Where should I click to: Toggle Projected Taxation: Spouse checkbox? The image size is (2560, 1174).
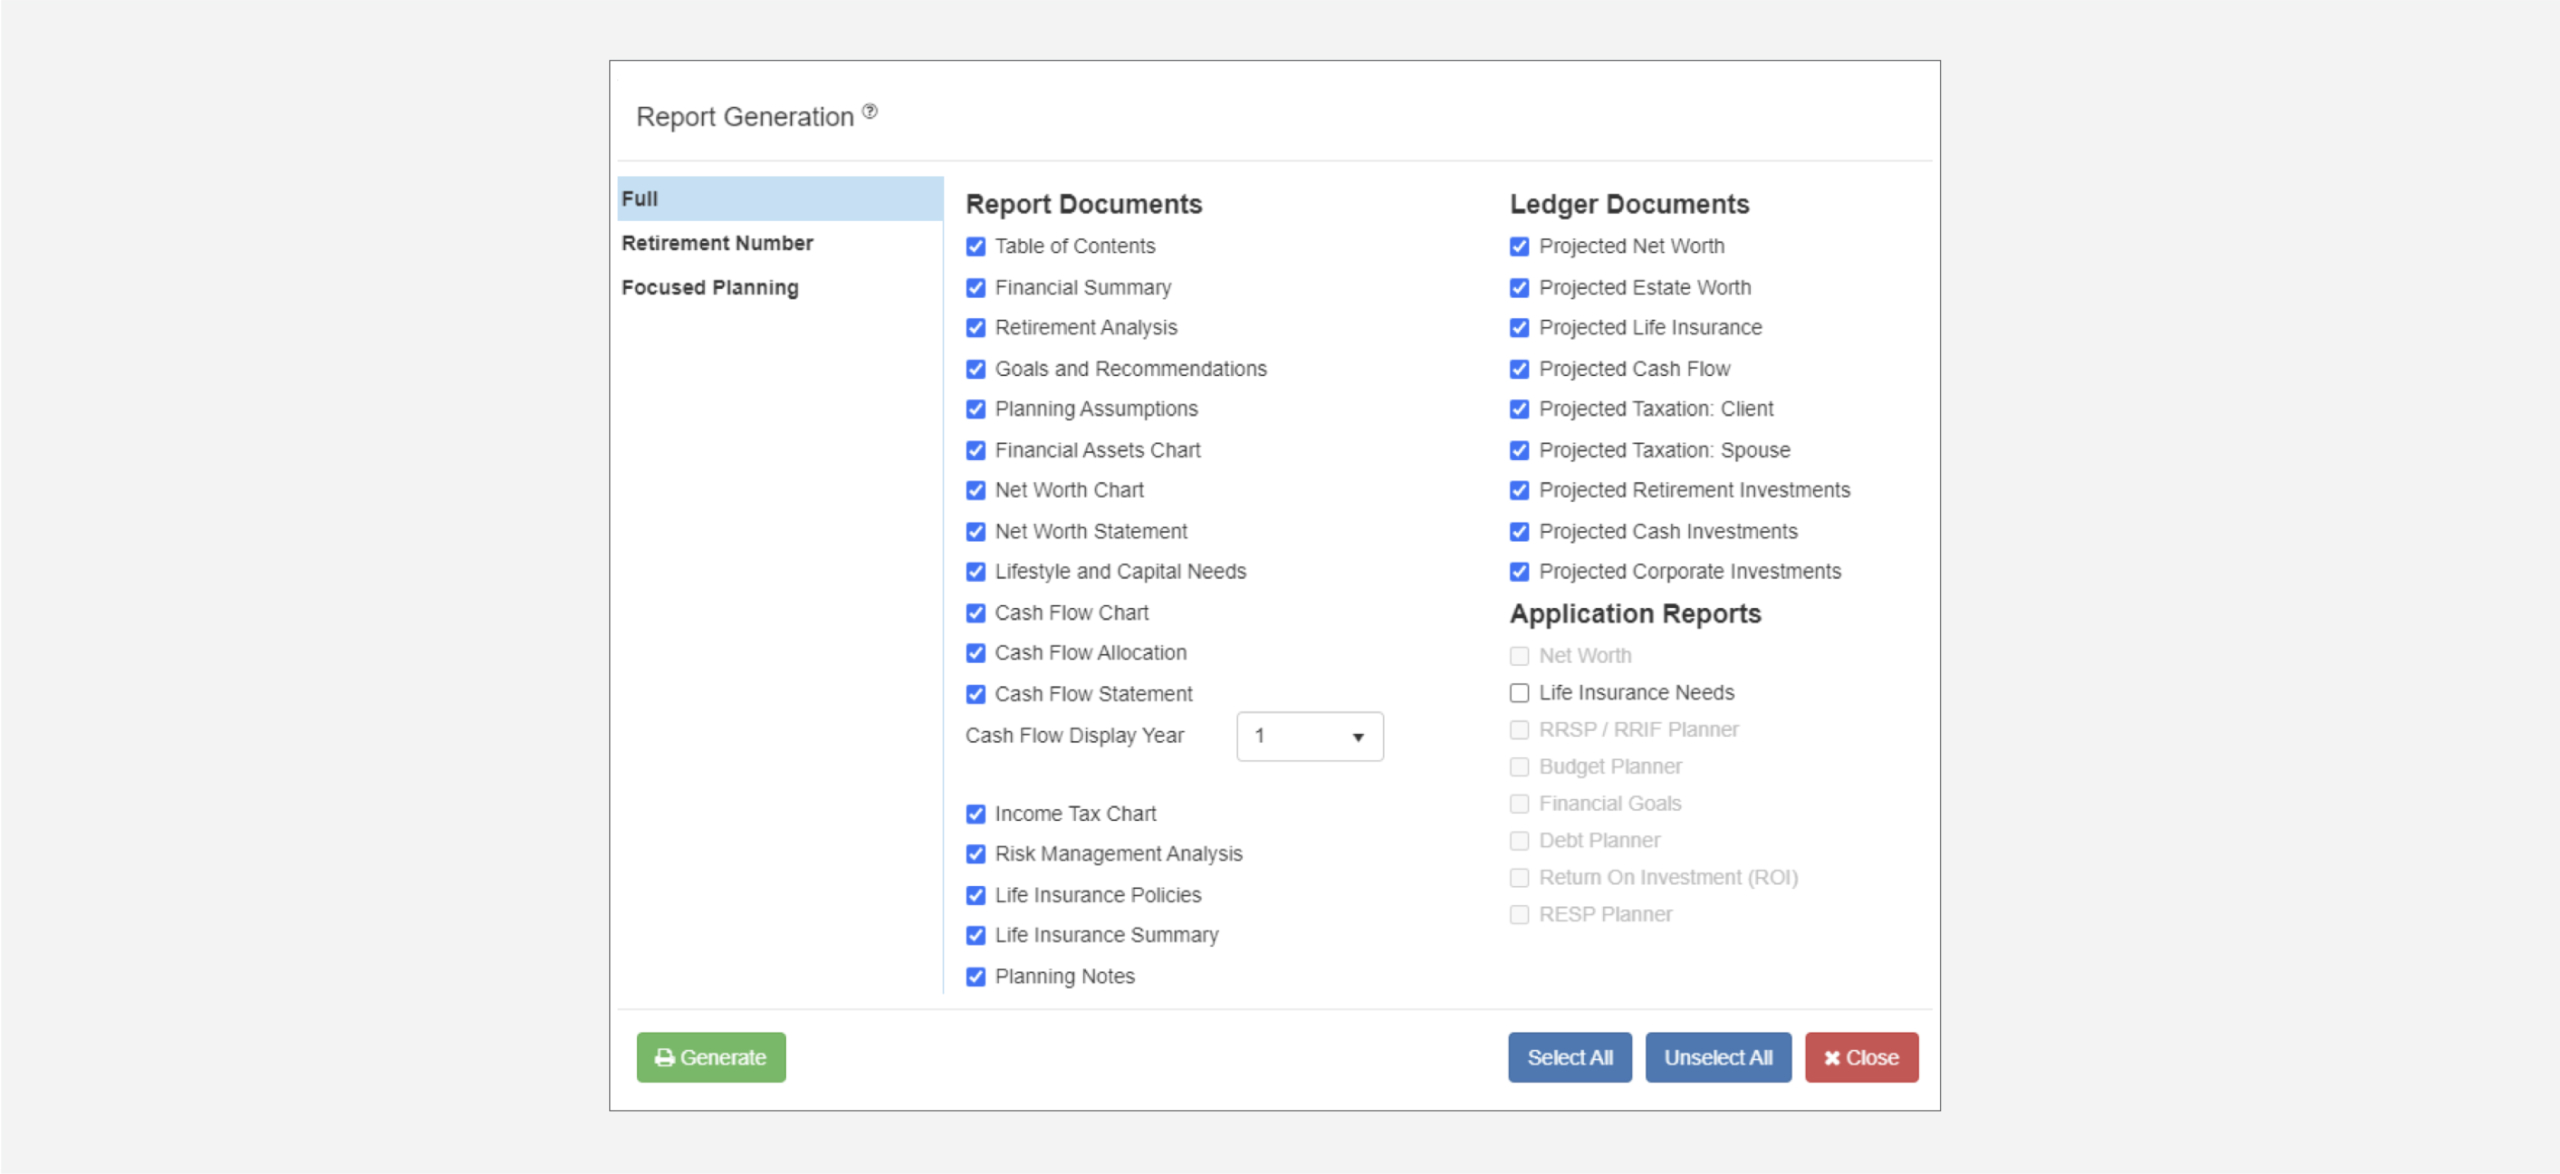1519,451
